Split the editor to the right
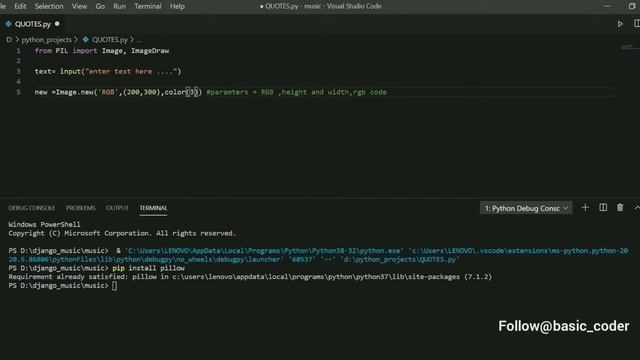This screenshot has height=360, width=640. pos(637,24)
